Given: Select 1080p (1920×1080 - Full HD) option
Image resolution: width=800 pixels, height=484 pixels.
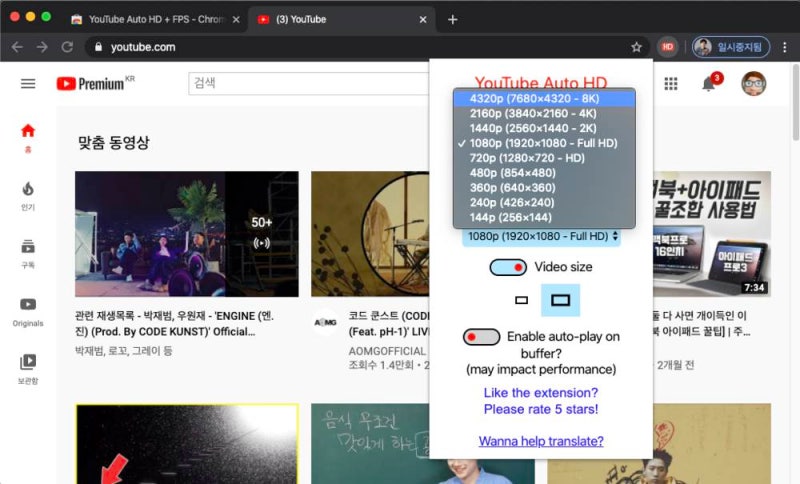Looking at the screenshot, I should tap(544, 143).
